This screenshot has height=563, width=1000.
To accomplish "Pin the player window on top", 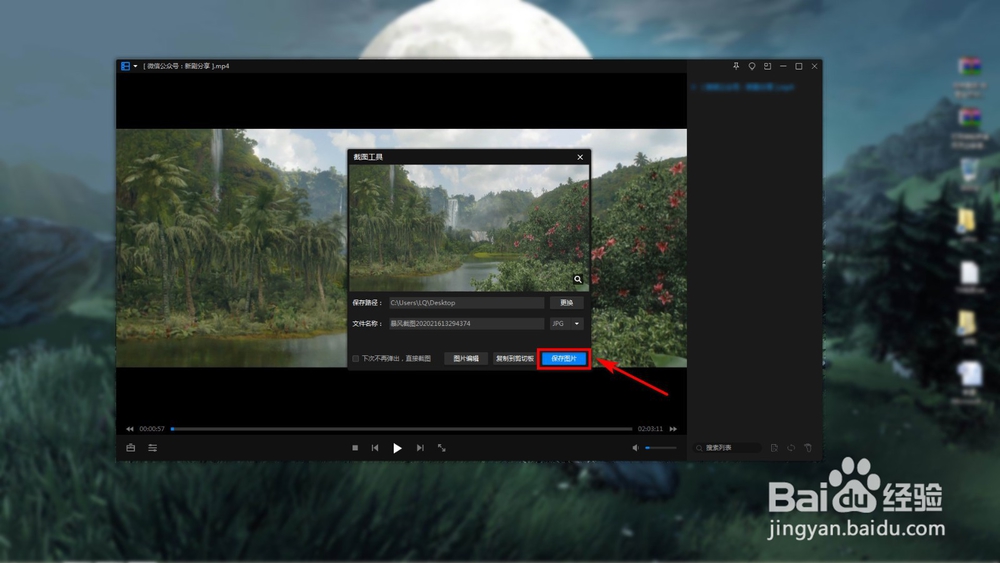I will pos(735,66).
